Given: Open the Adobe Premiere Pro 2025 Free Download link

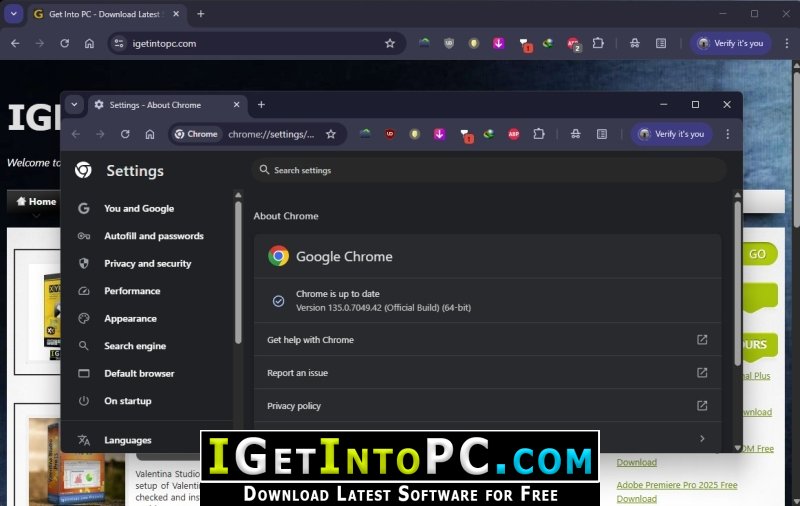Looking at the screenshot, I should click(x=677, y=491).
